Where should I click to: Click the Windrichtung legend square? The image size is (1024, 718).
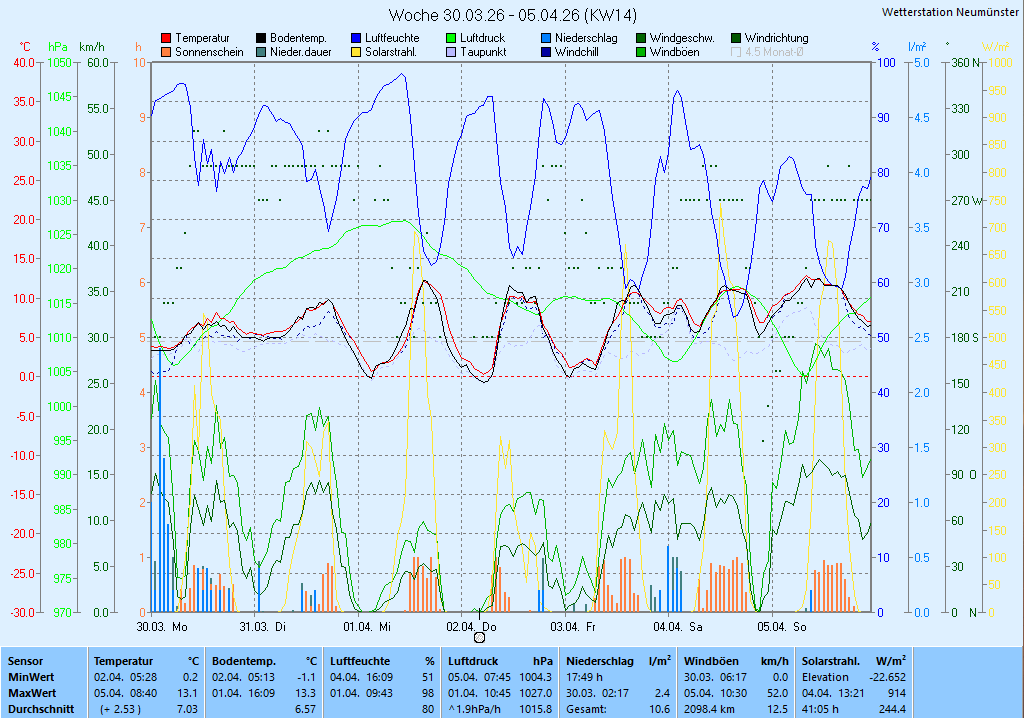[736, 38]
